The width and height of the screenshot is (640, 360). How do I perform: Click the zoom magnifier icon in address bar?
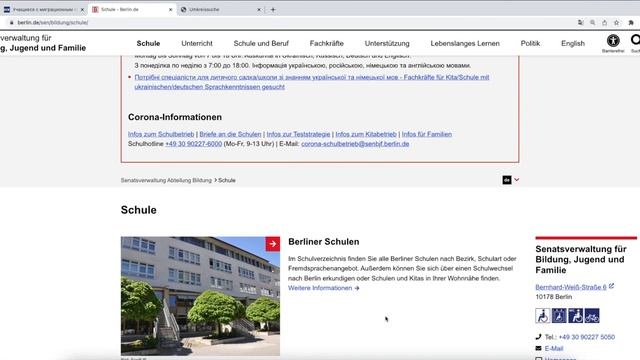tap(593, 23)
